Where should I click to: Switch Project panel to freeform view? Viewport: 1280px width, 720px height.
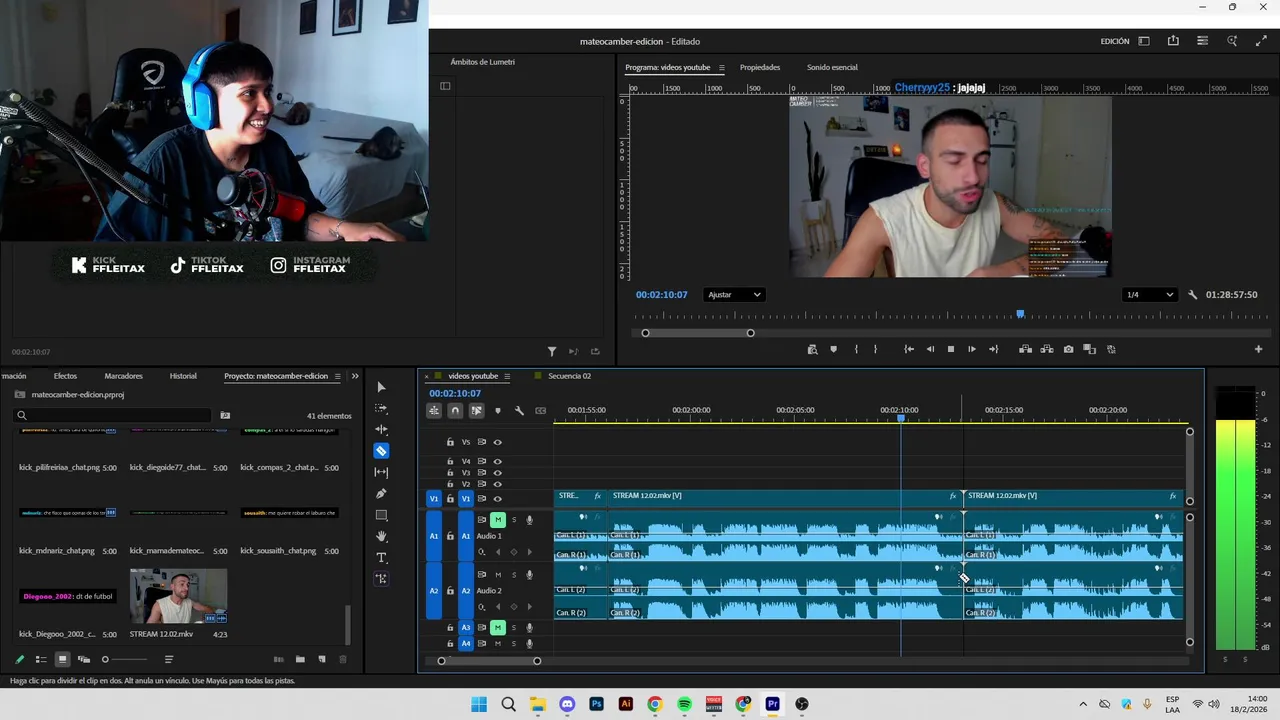pos(84,659)
